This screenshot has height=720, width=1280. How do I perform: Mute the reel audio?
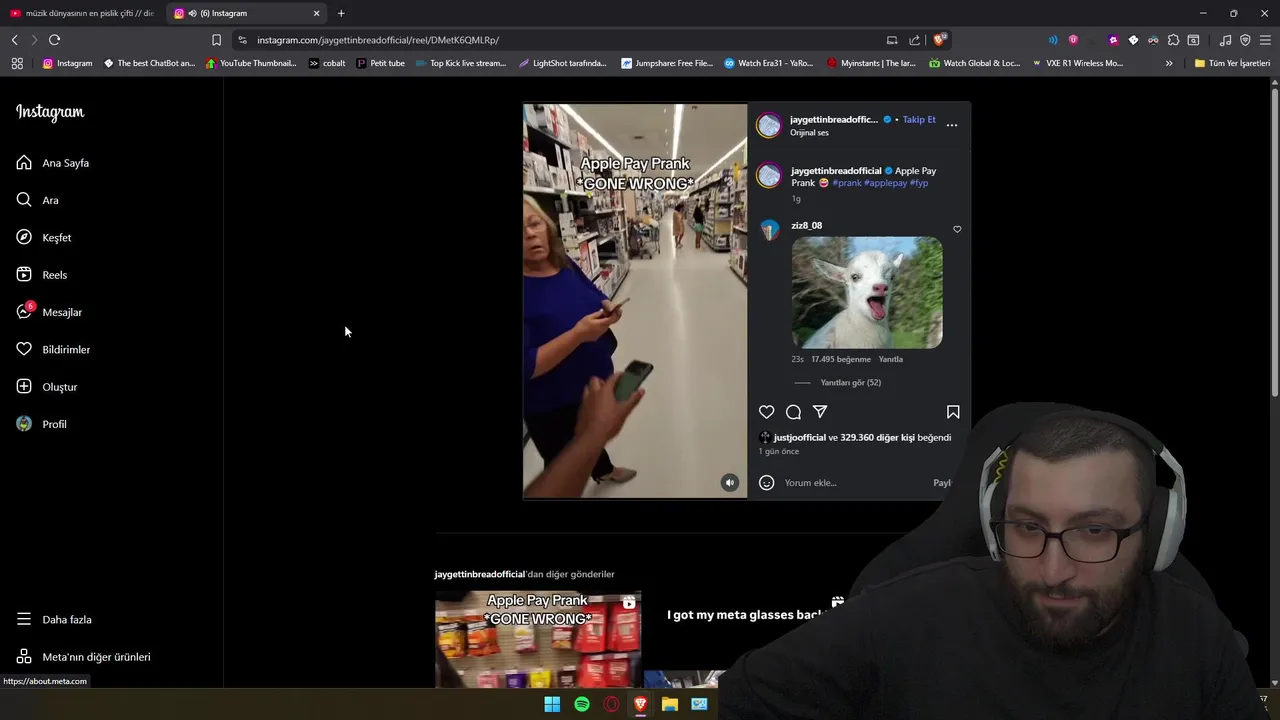click(x=730, y=483)
